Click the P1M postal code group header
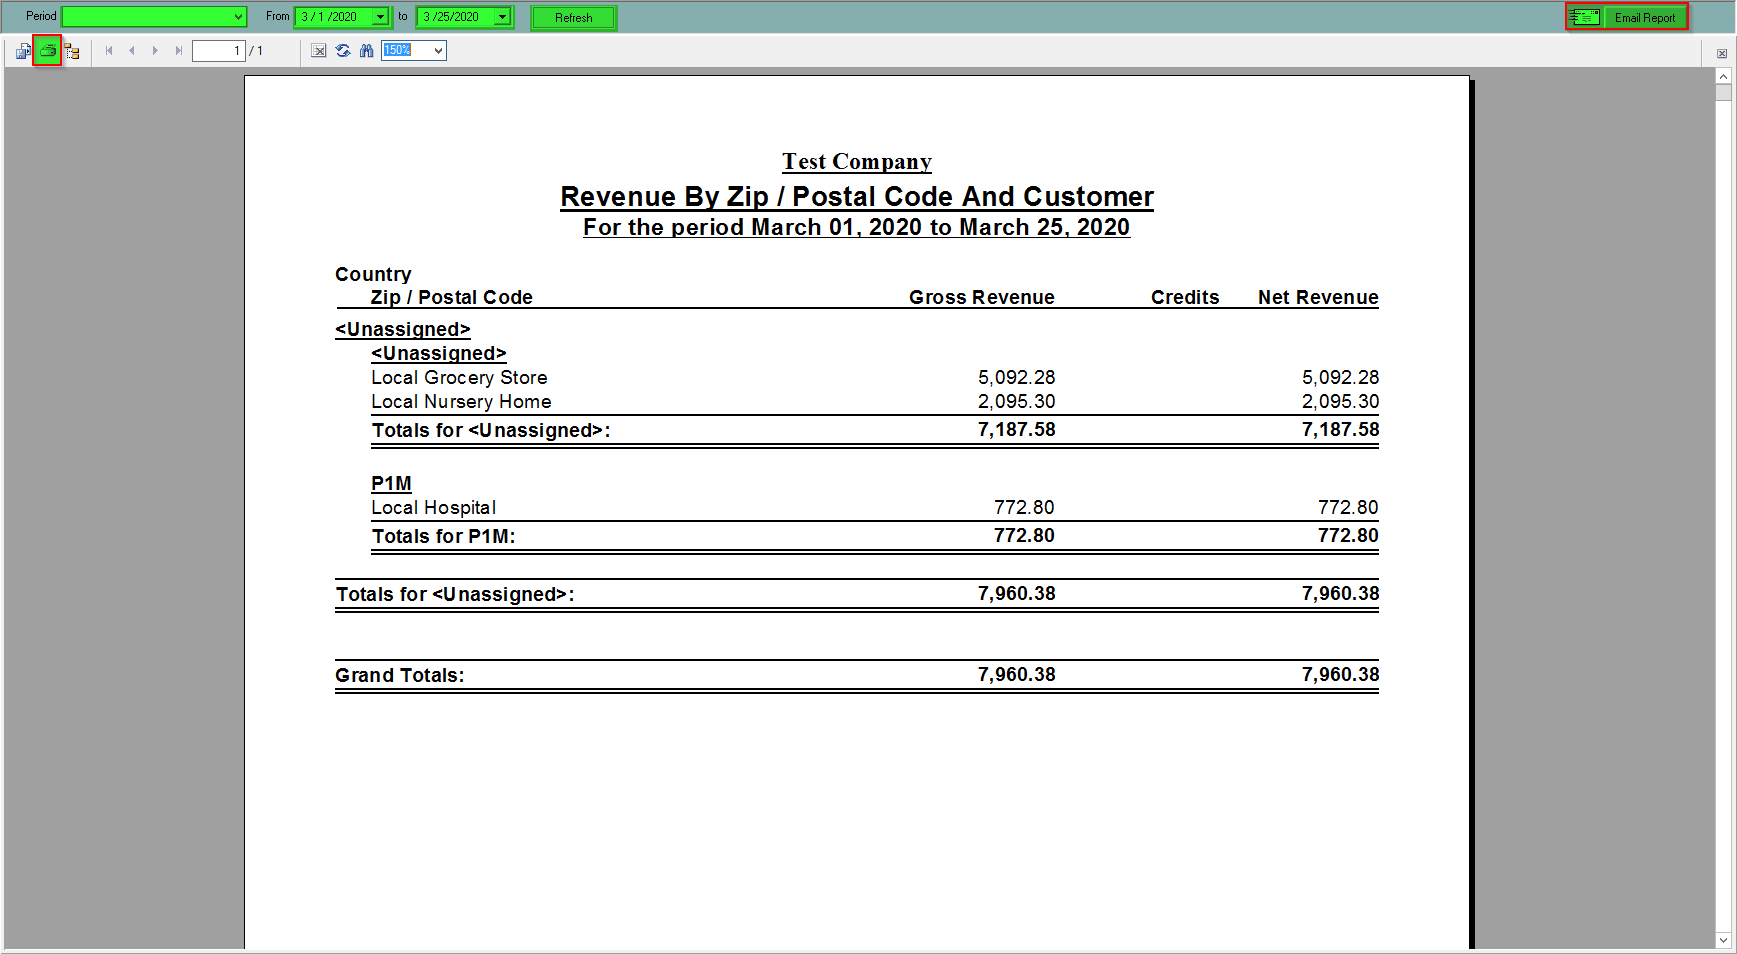Image resolution: width=1737 pixels, height=954 pixels. tap(391, 484)
